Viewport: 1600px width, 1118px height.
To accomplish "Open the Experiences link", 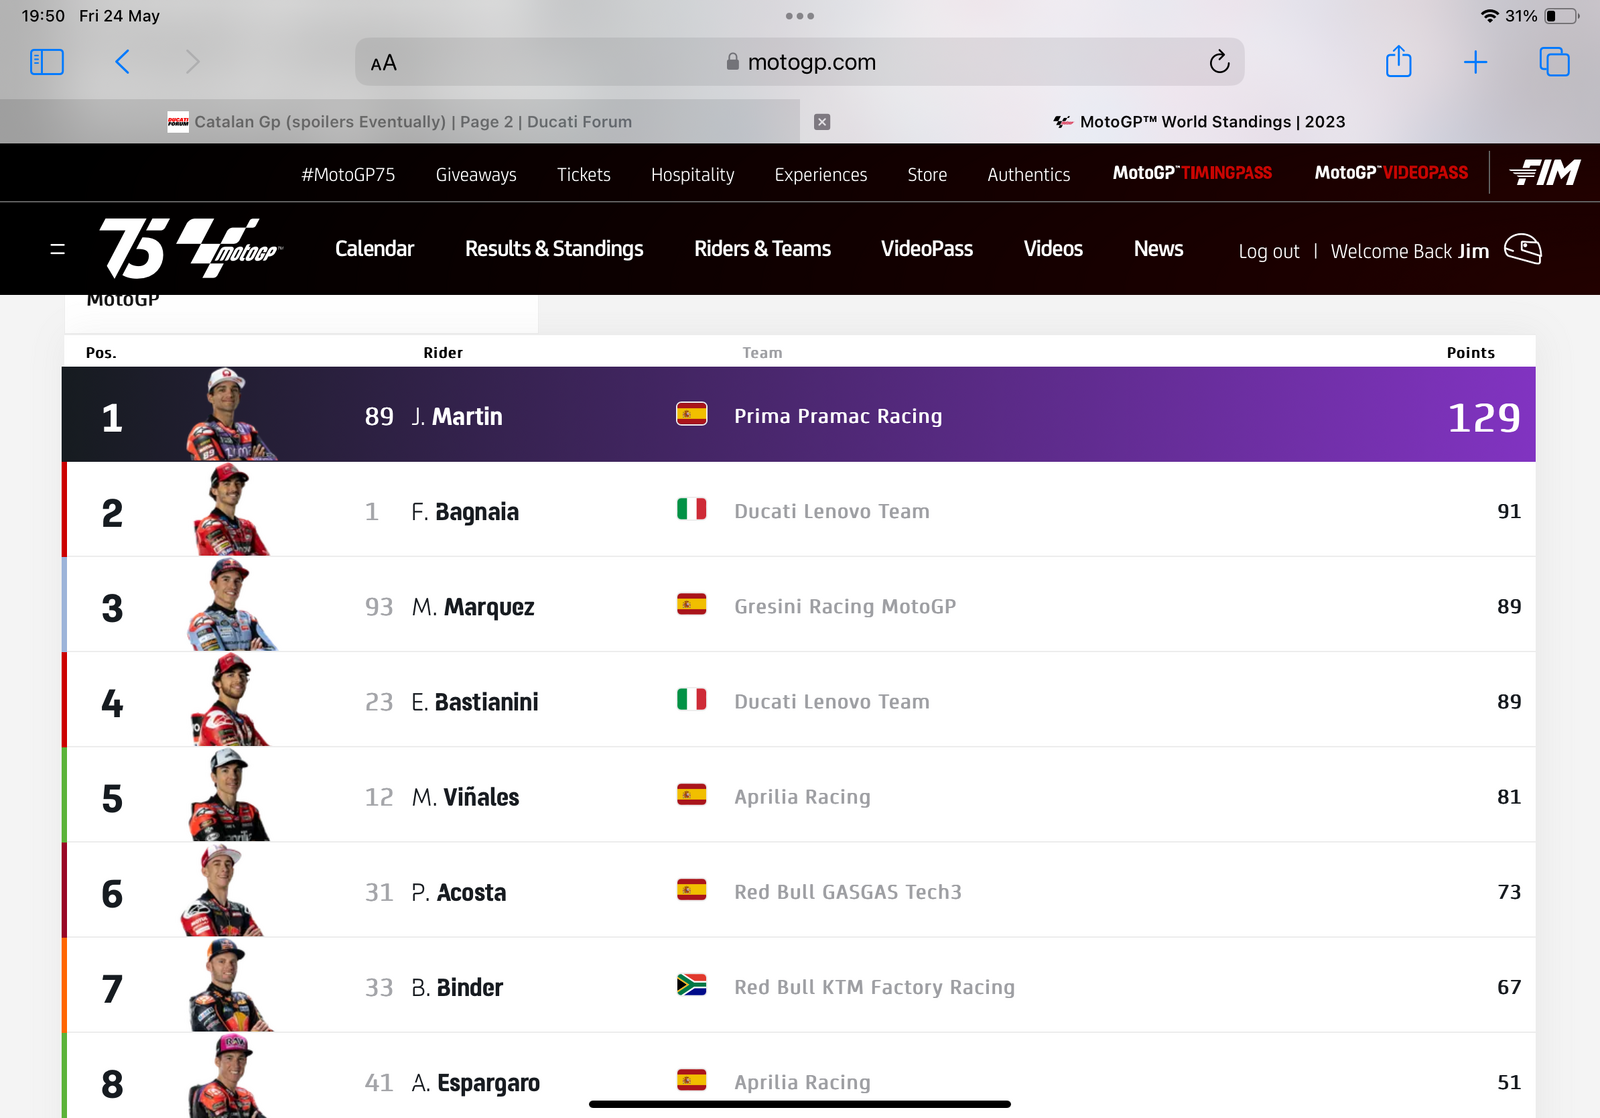I will pyautogui.click(x=821, y=175).
